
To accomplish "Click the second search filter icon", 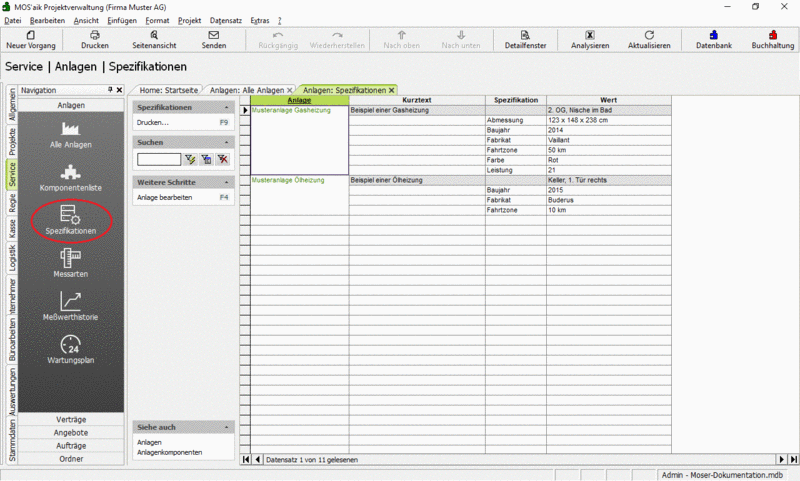I will [x=207, y=159].
